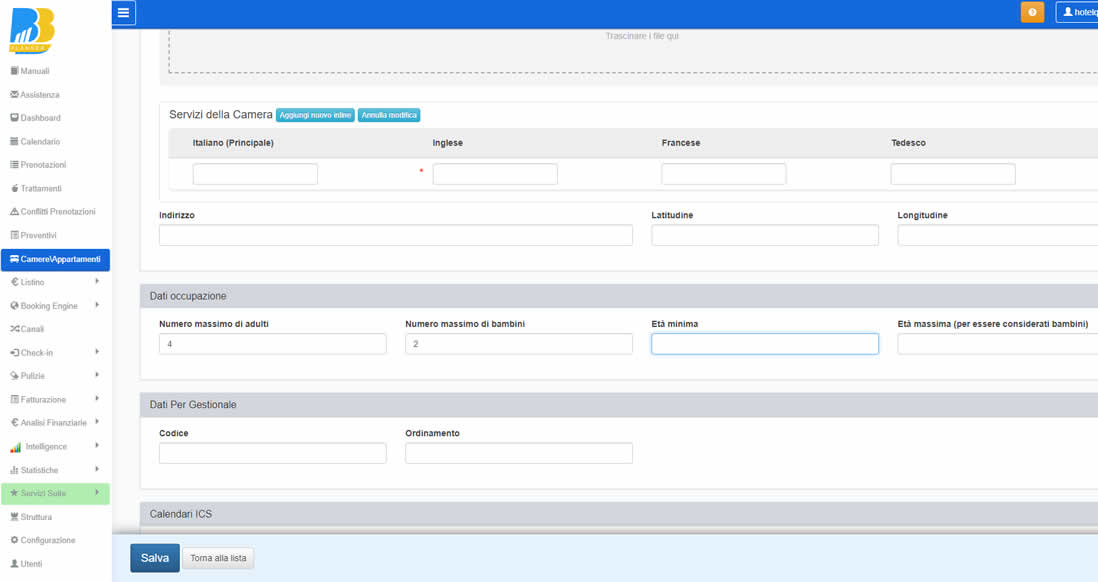Select Conflitti Prenotazioni warning item
The height and width of the screenshot is (582, 1098).
coord(57,212)
